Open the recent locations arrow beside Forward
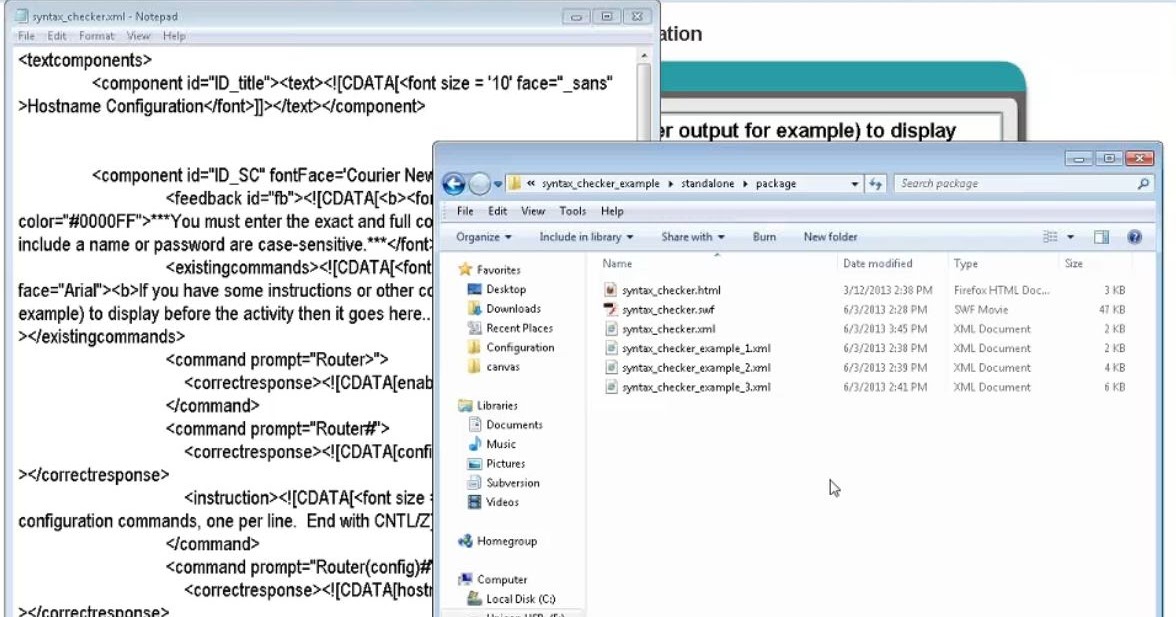The image size is (1176, 617). coord(498,184)
